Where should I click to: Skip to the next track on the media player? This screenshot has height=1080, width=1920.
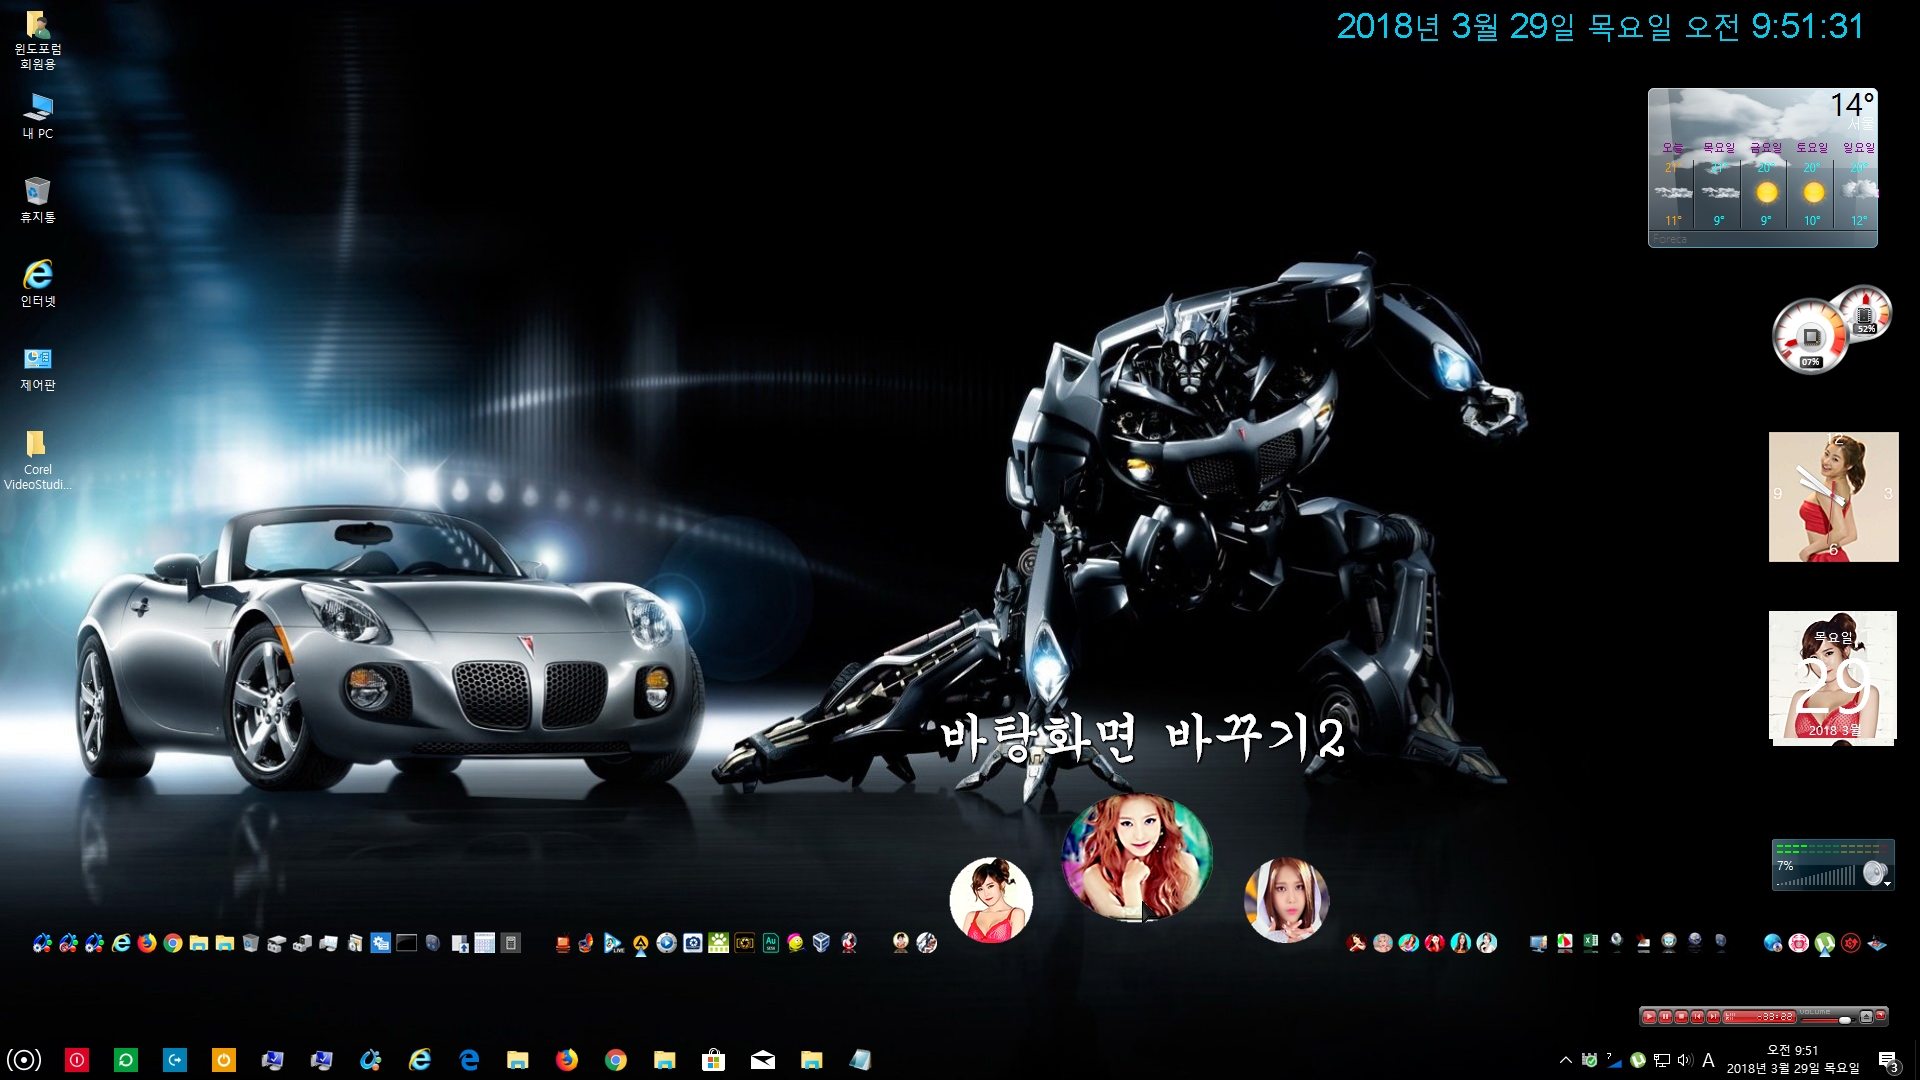pyautogui.click(x=1713, y=1017)
